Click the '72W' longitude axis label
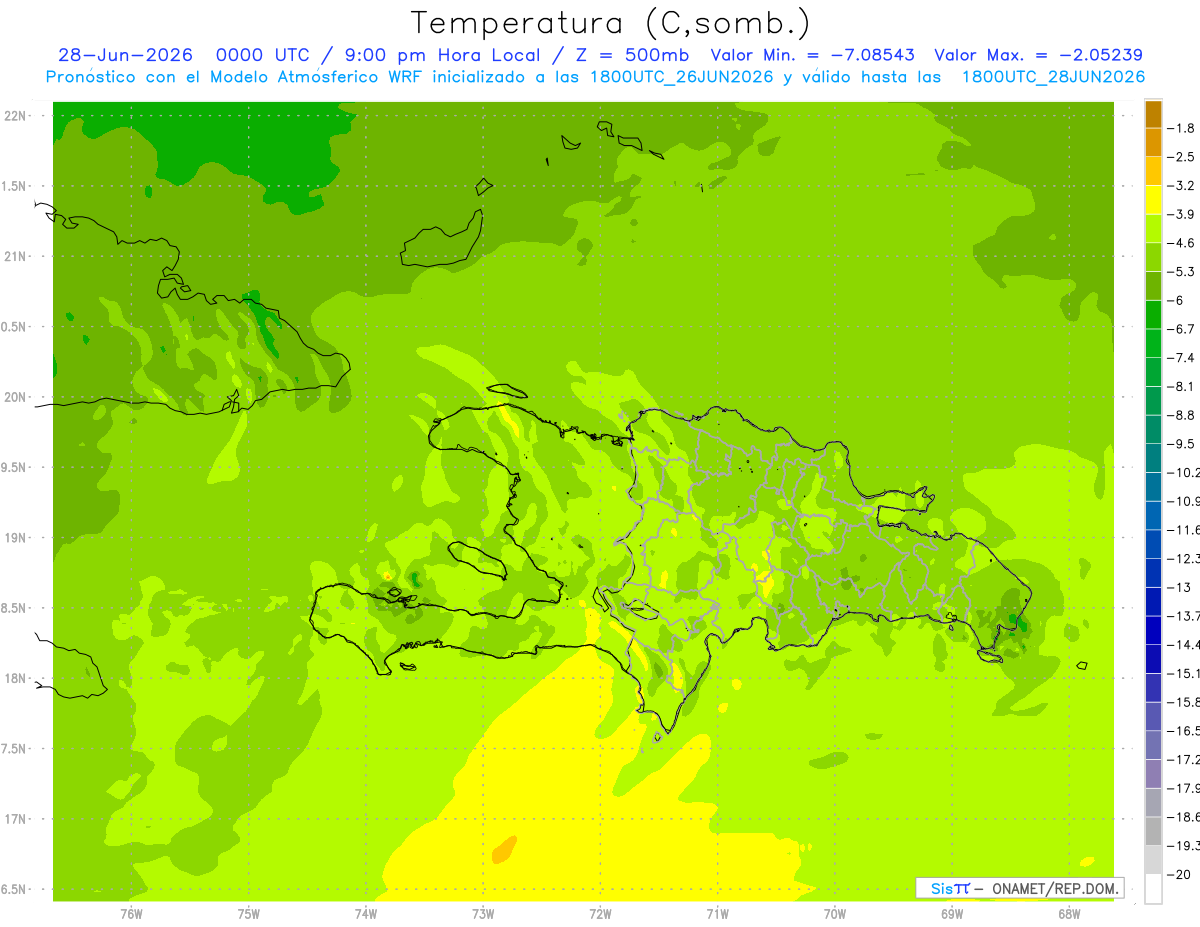The height and width of the screenshot is (927, 1200). tap(600, 914)
